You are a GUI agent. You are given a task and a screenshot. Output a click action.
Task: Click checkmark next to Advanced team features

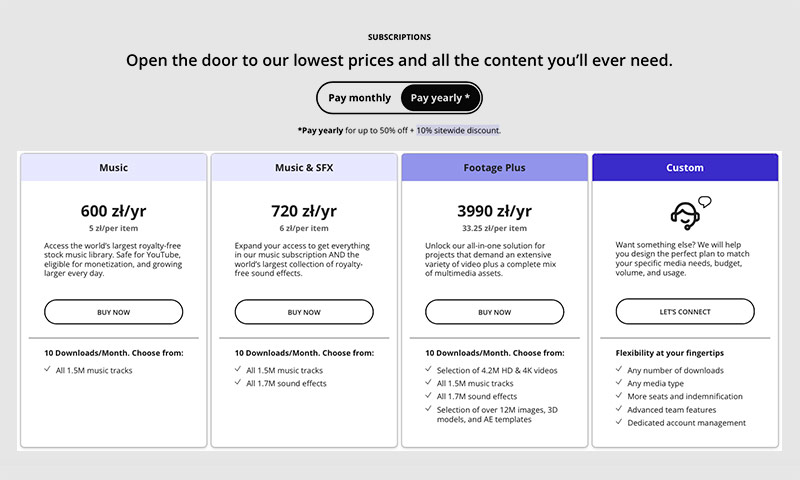coord(619,409)
